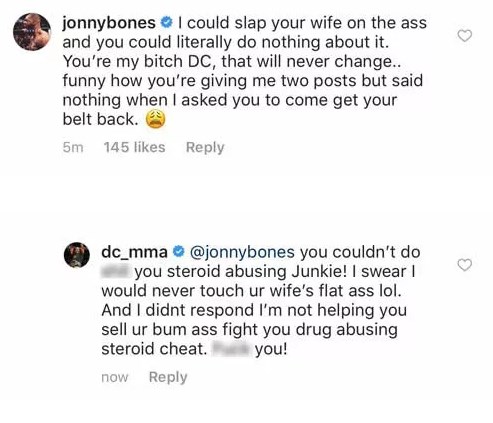Reply to the dc_mma comment

168,377
